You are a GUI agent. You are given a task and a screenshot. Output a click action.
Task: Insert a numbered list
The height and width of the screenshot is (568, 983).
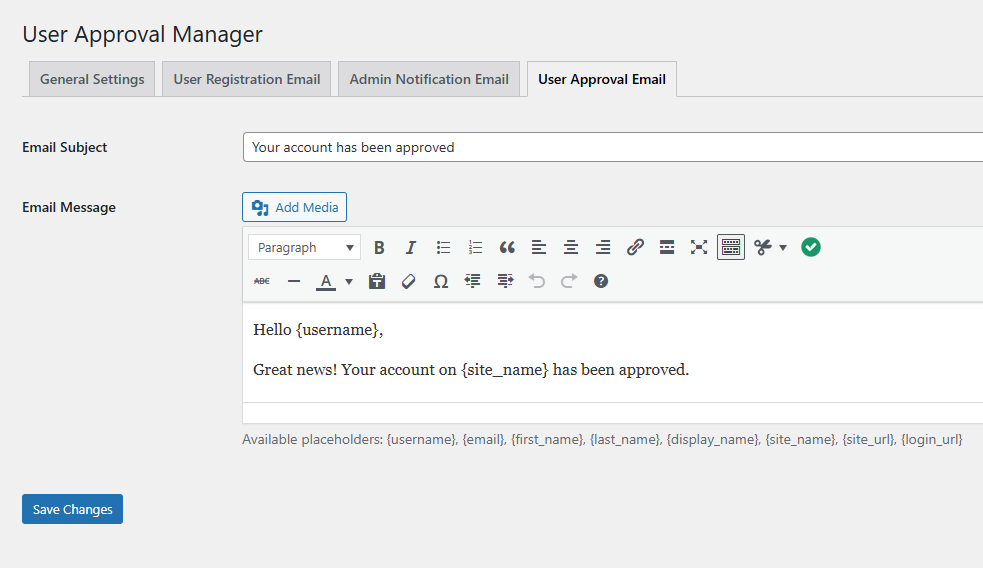(475, 247)
